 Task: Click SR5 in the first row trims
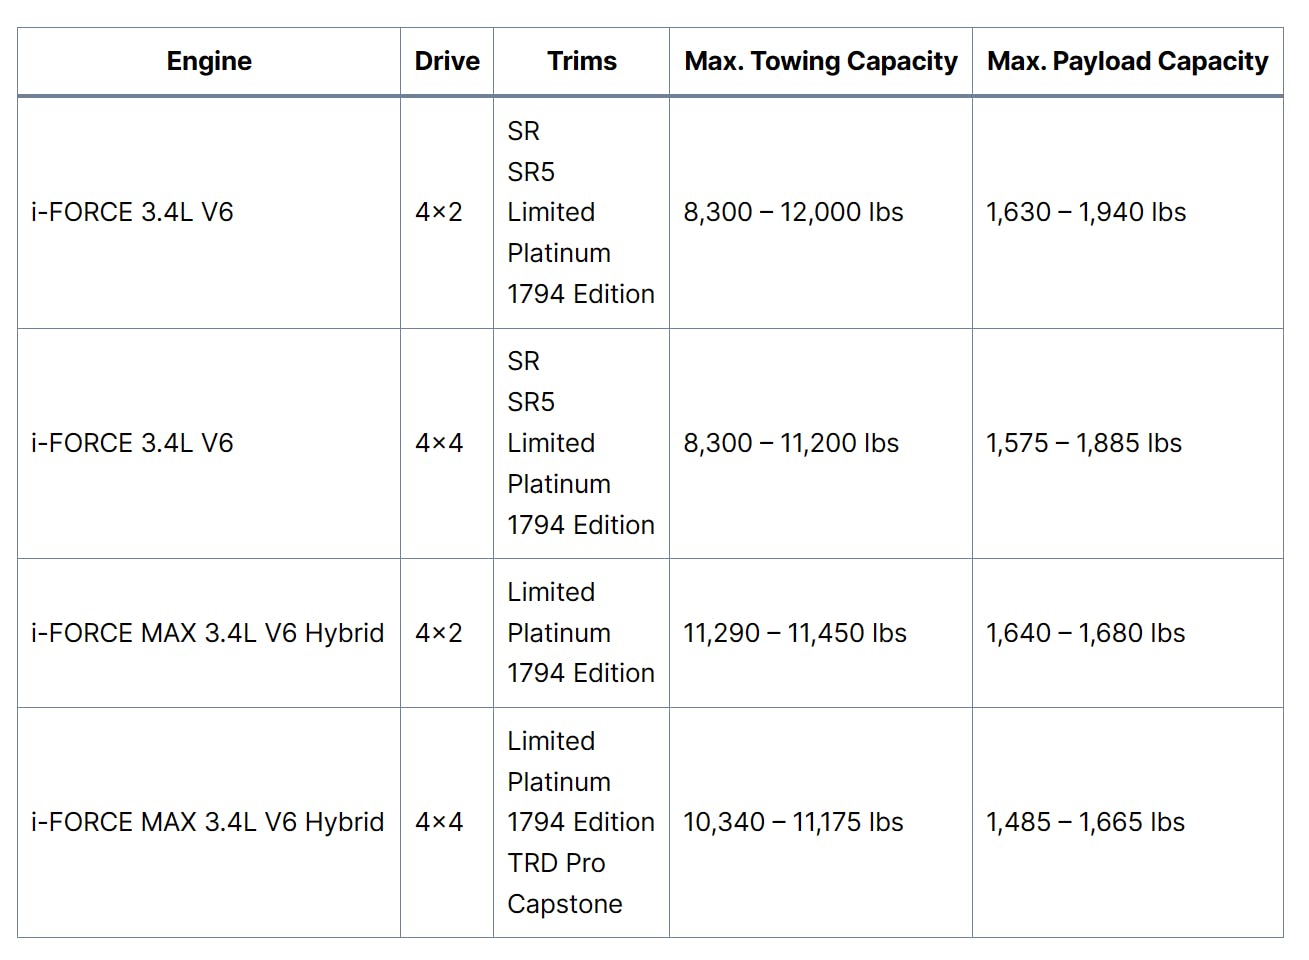click(x=531, y=172)
